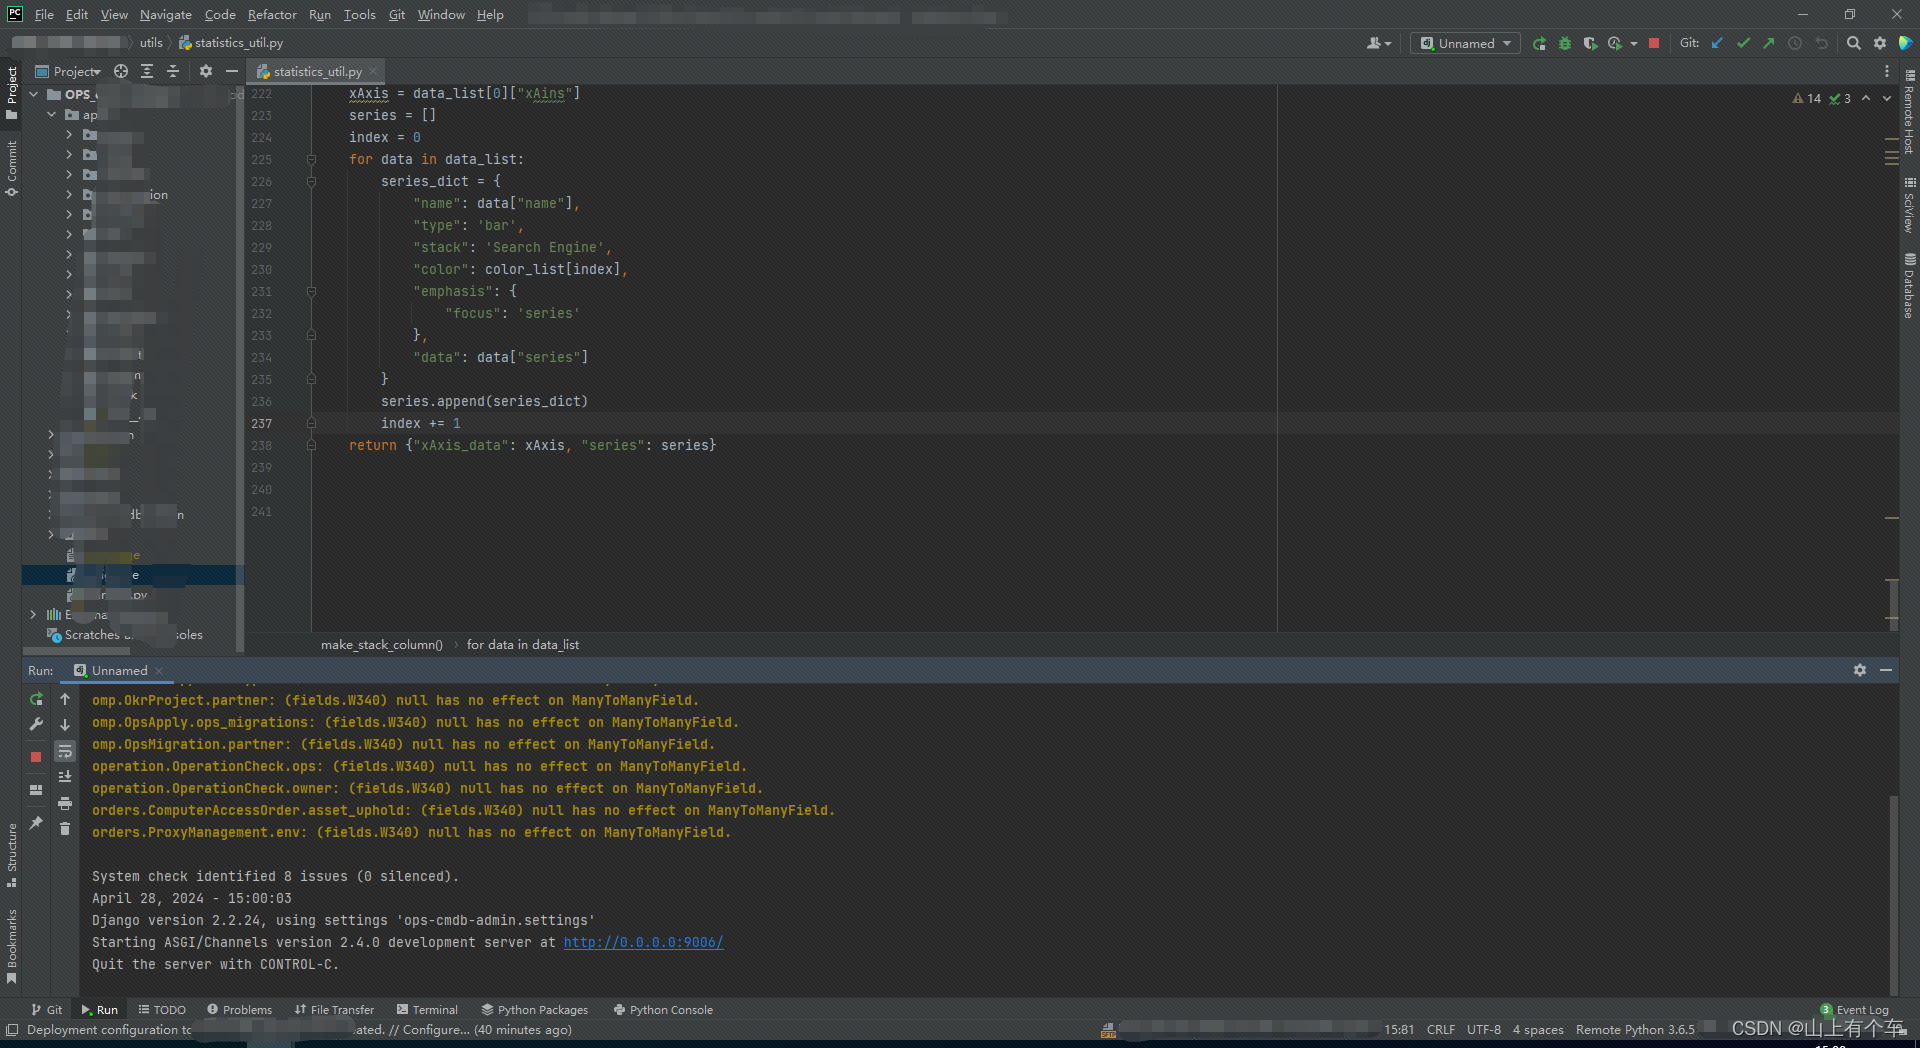Toggle the Database right side panel
Screen dimensions: 1920x1048
coord(1909,285)
